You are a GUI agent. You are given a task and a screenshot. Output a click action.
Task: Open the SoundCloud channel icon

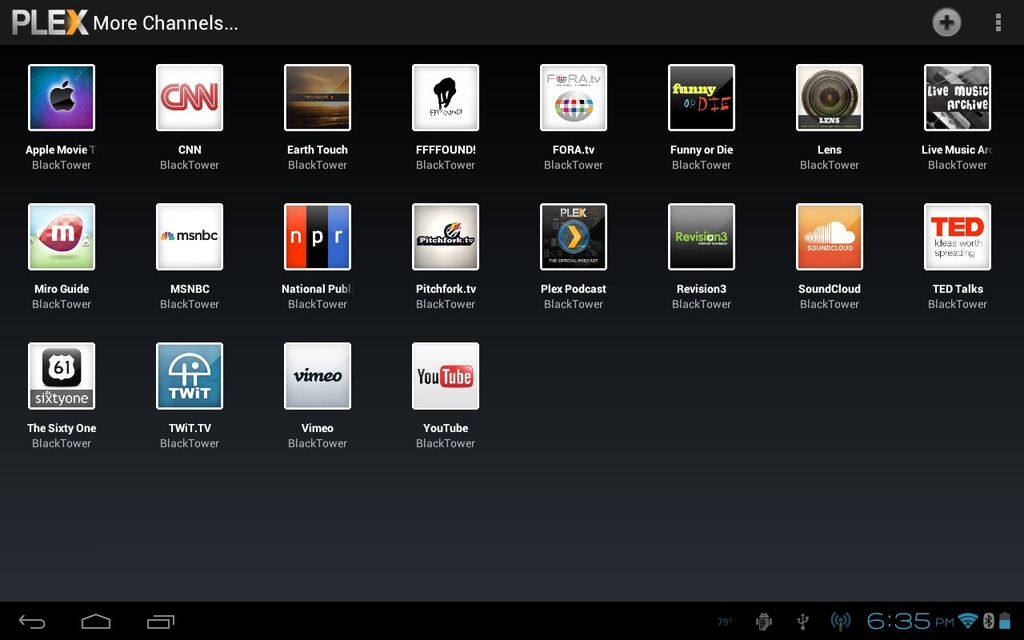[829, 236]
